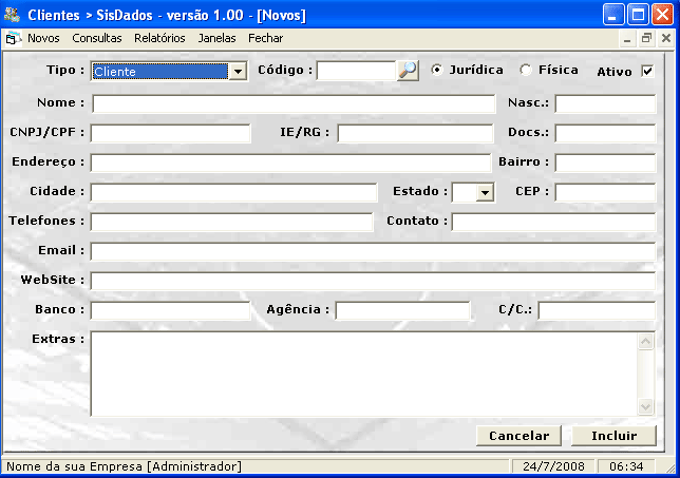
Task: Click inside the Extras text area
Action: pos(364,374)
